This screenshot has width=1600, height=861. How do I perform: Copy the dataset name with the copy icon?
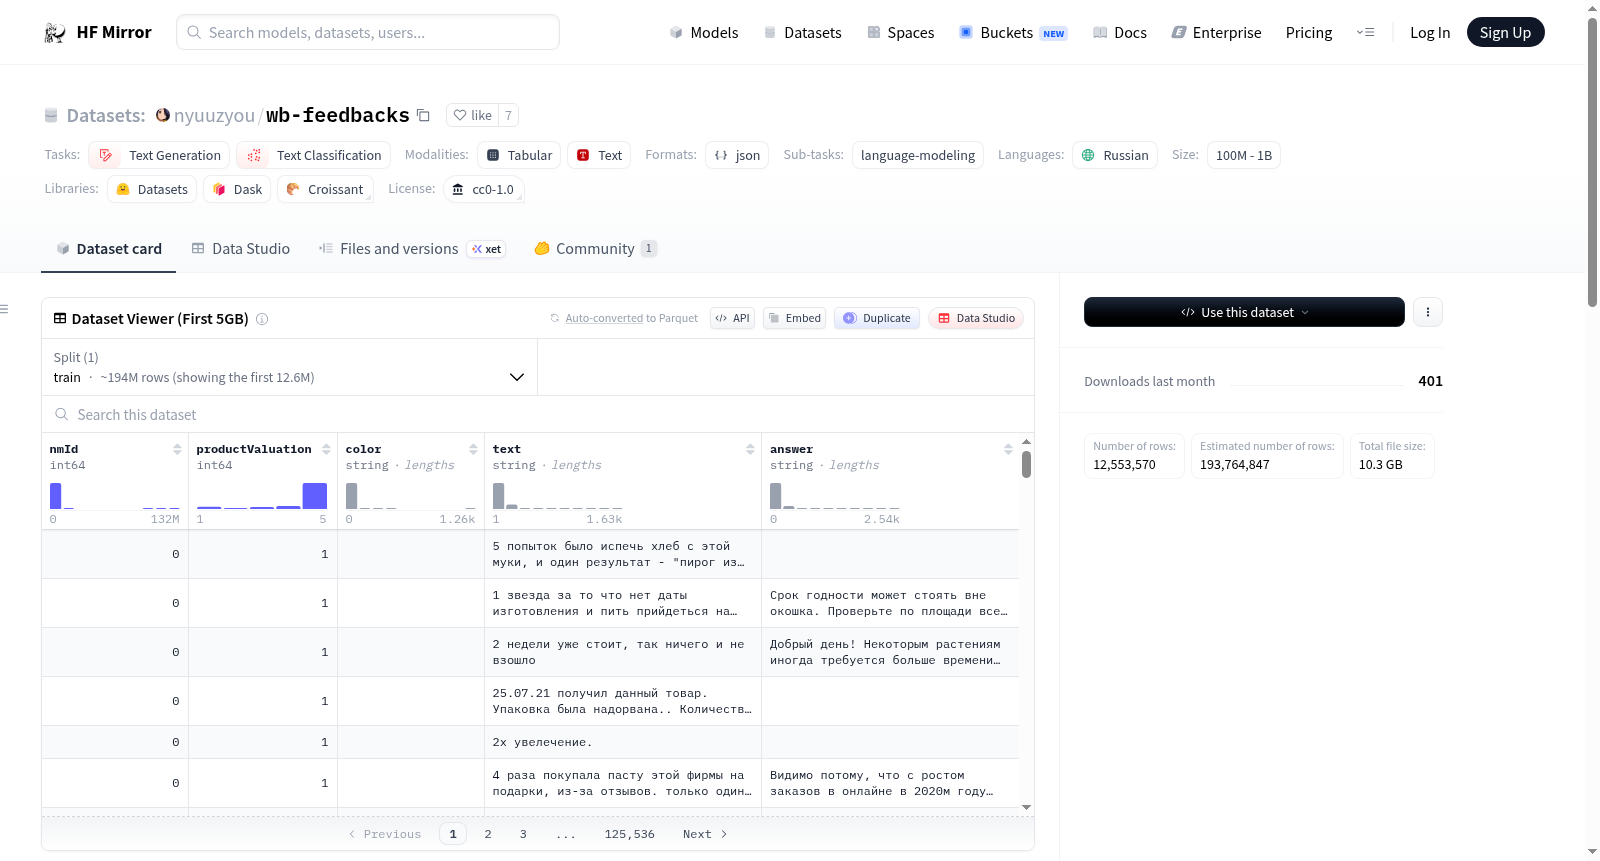tap(423, 115)
